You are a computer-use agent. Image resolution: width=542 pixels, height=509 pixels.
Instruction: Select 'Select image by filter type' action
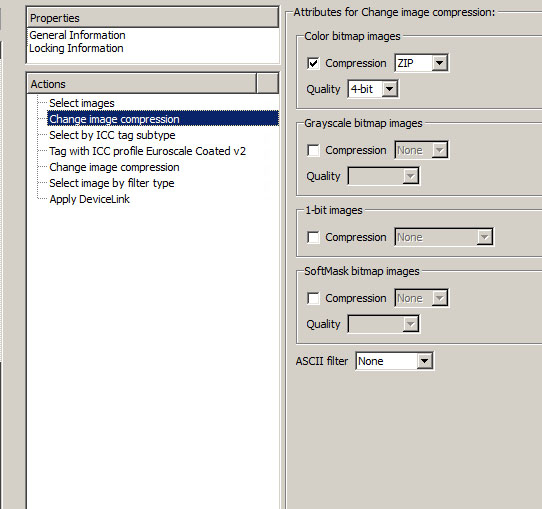point(112,183)
